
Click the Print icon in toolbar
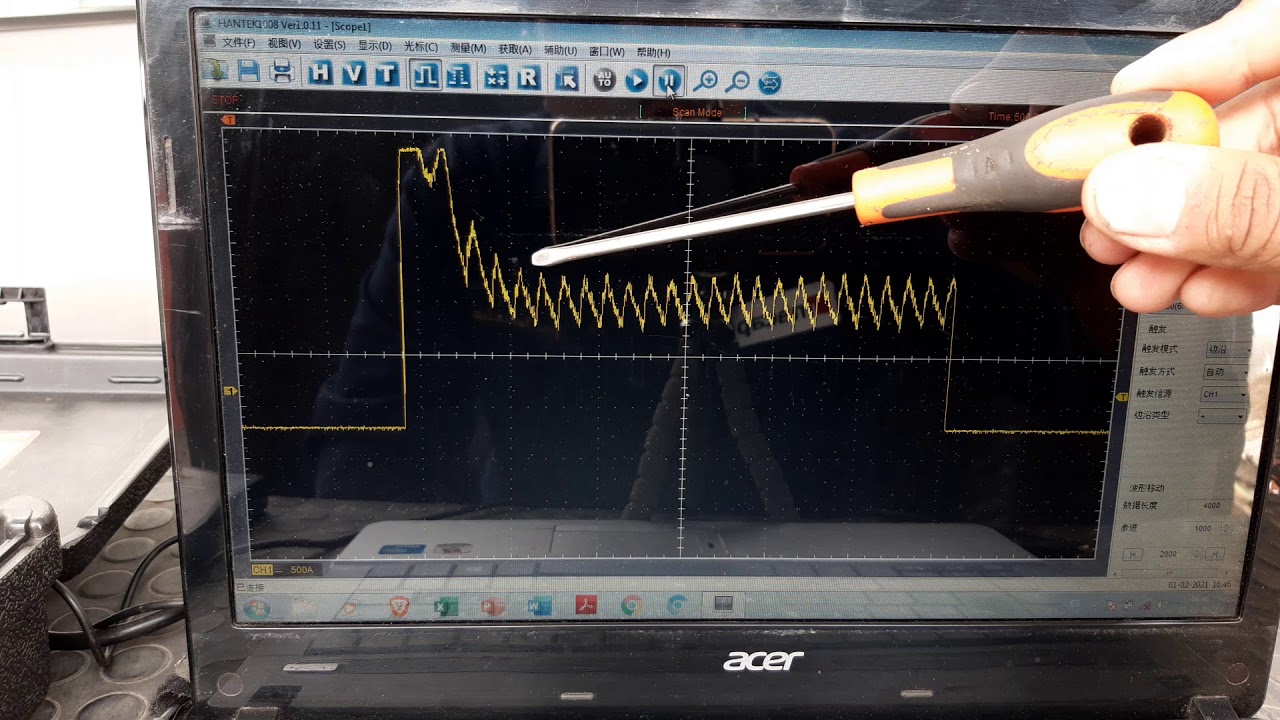[x=282, y=72]
